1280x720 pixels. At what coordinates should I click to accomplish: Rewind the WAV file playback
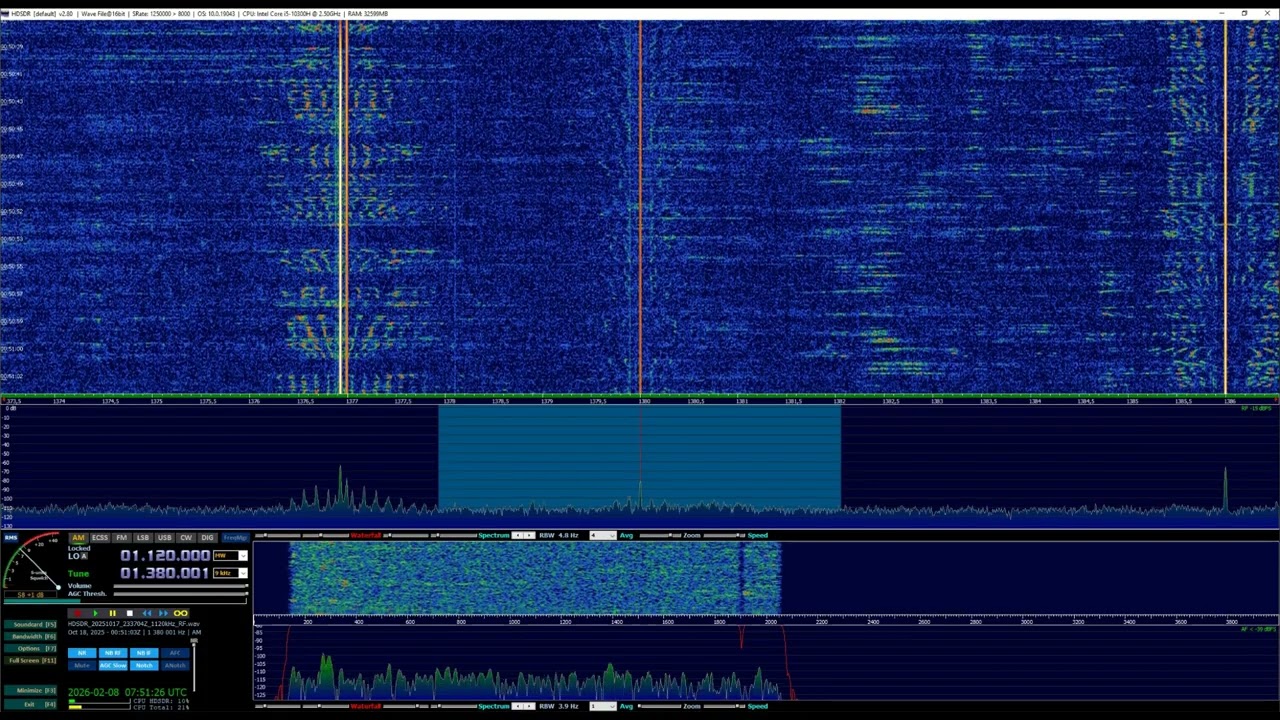[147, 613]
